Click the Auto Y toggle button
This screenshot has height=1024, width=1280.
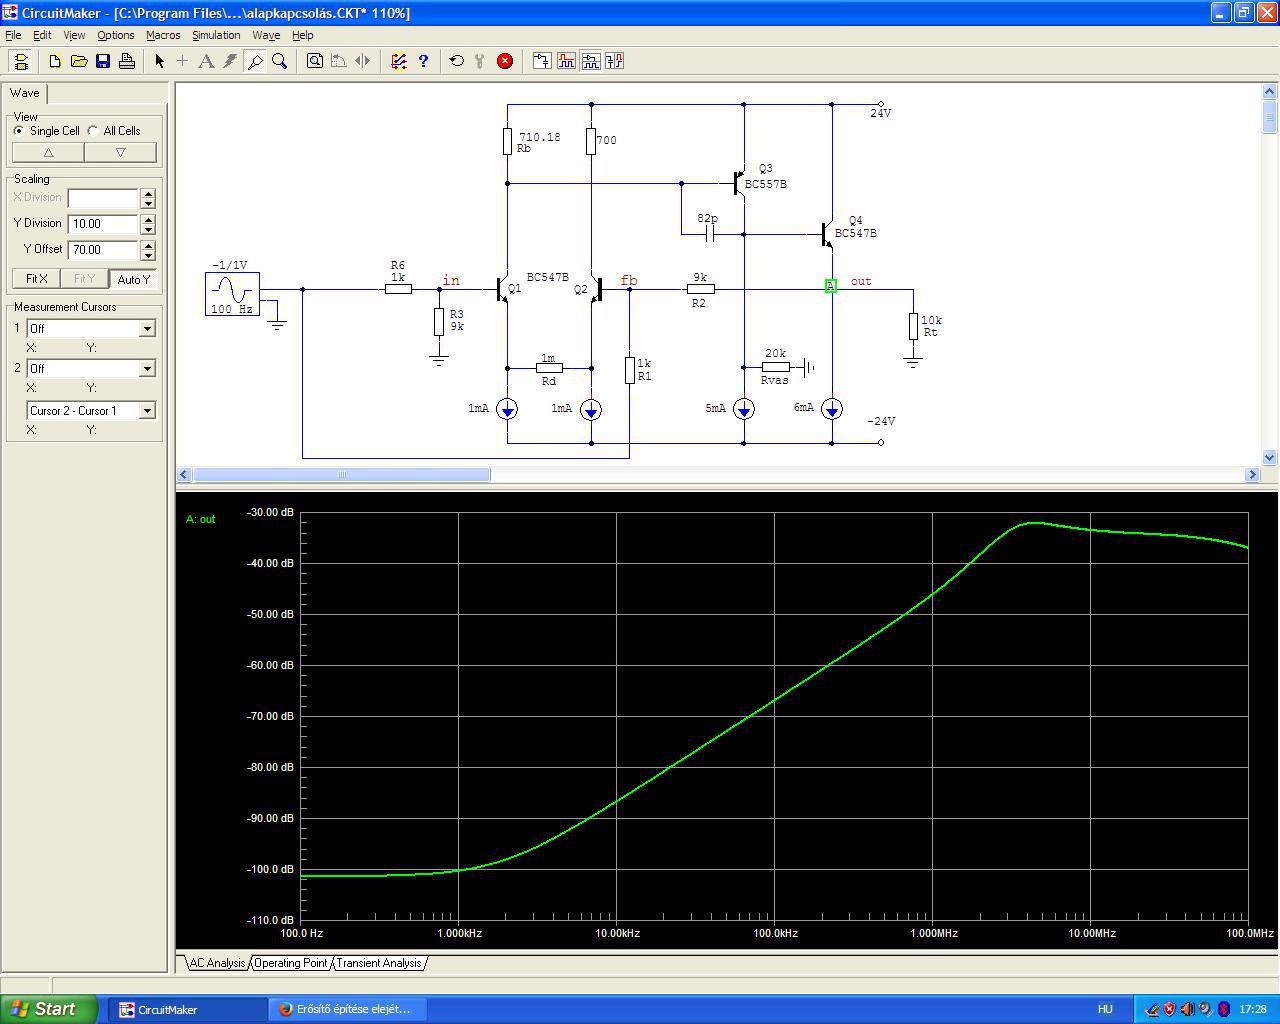point(133,279)
